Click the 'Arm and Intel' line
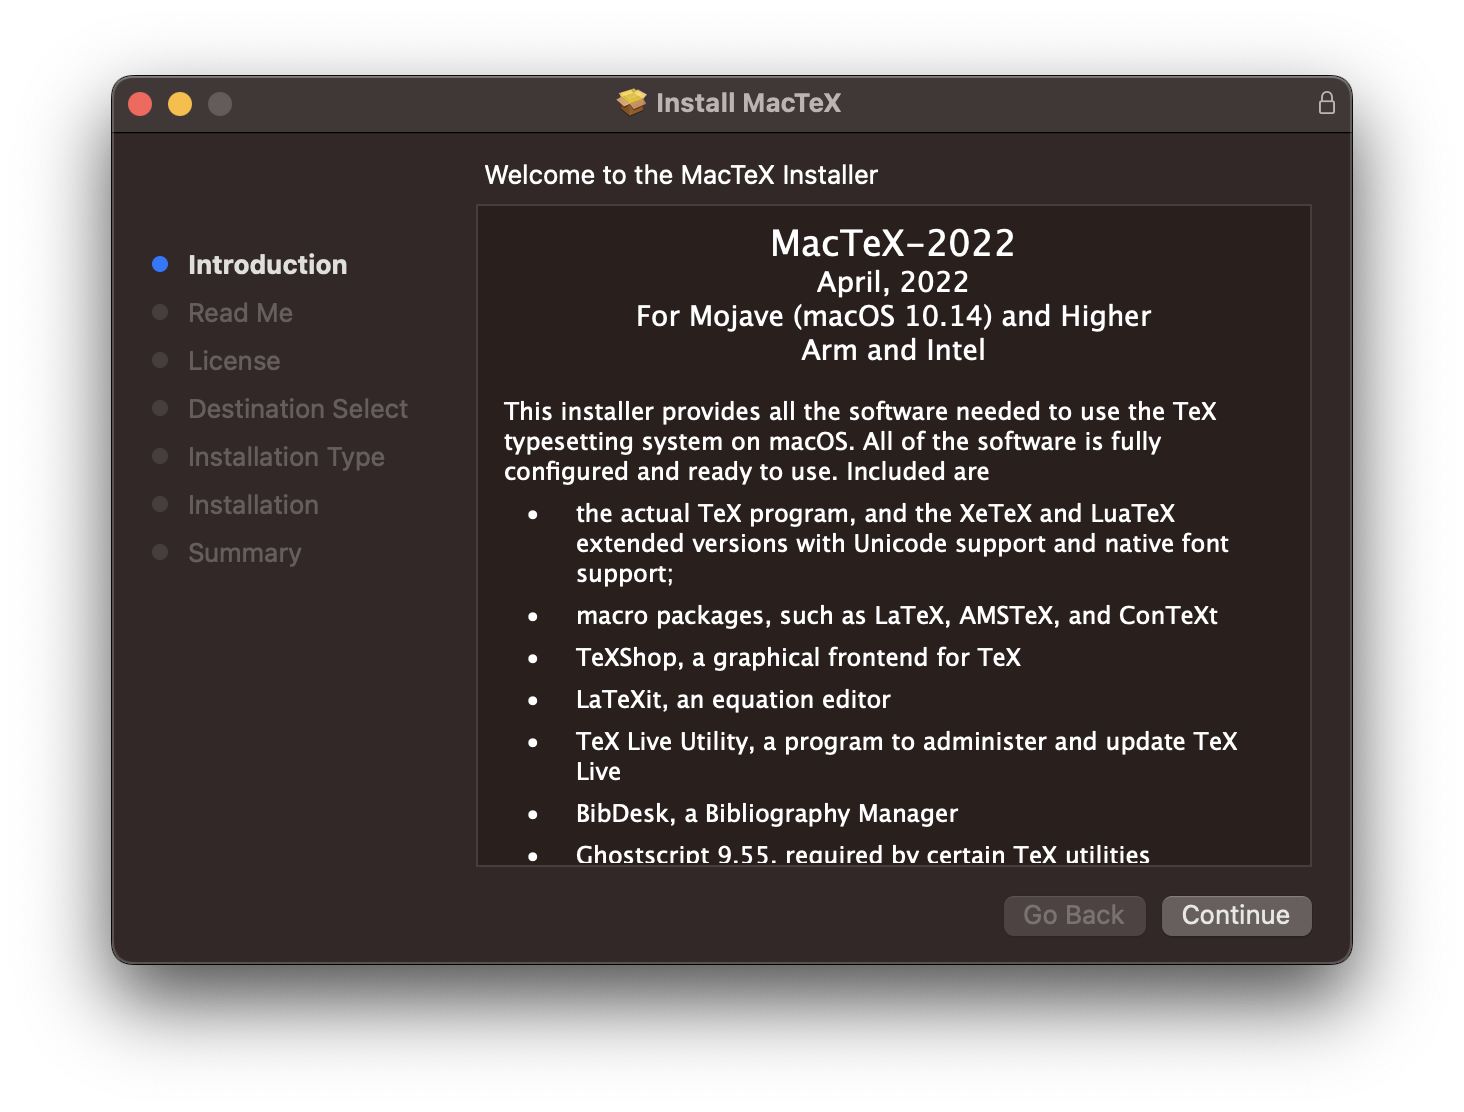This screenshot has width=1464, height=1112. (893, 350)
